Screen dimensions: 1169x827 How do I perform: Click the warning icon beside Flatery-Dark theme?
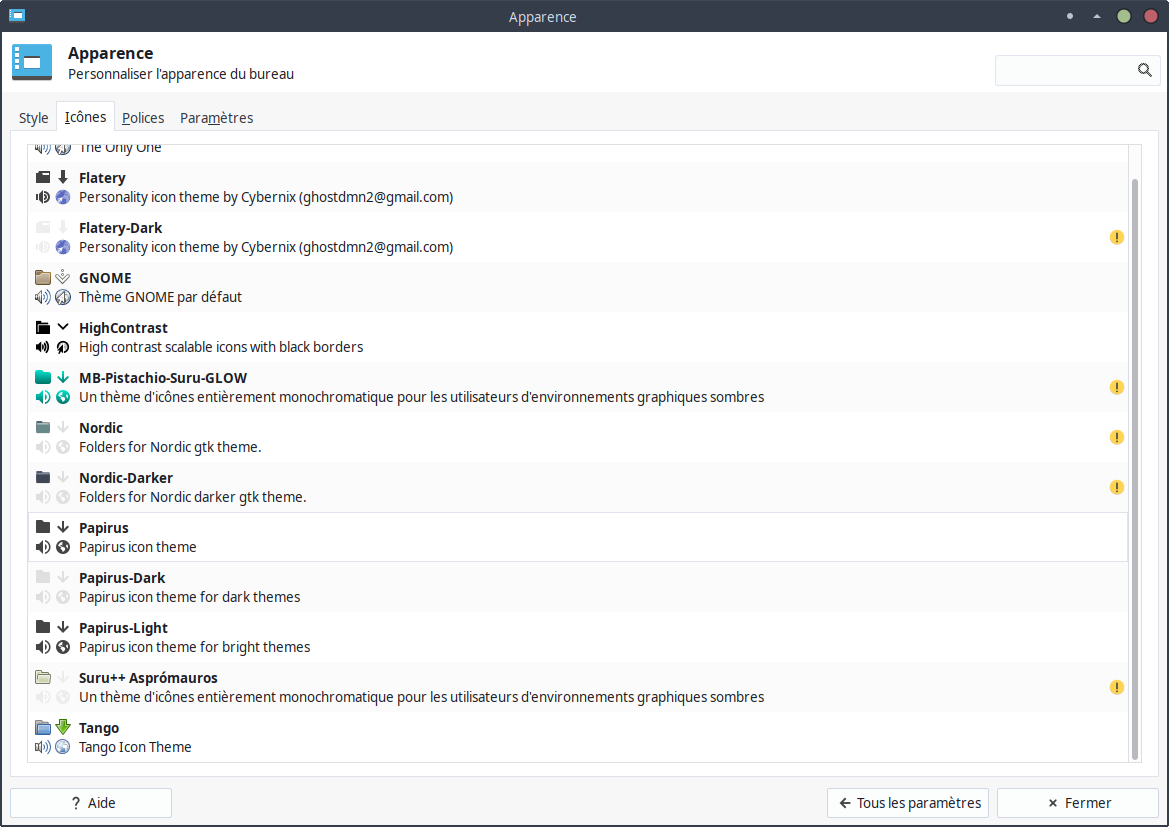click(1117, 237)
